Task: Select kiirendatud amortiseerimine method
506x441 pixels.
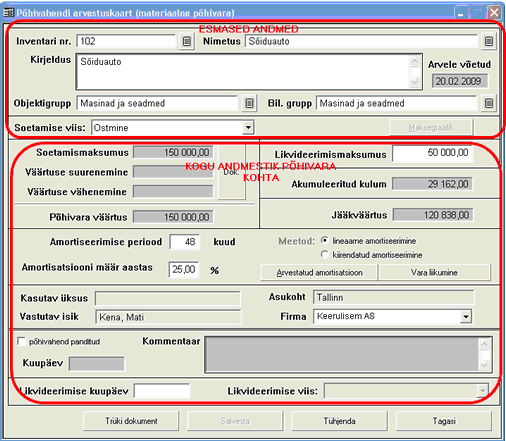Action: (x=324, y=254)
